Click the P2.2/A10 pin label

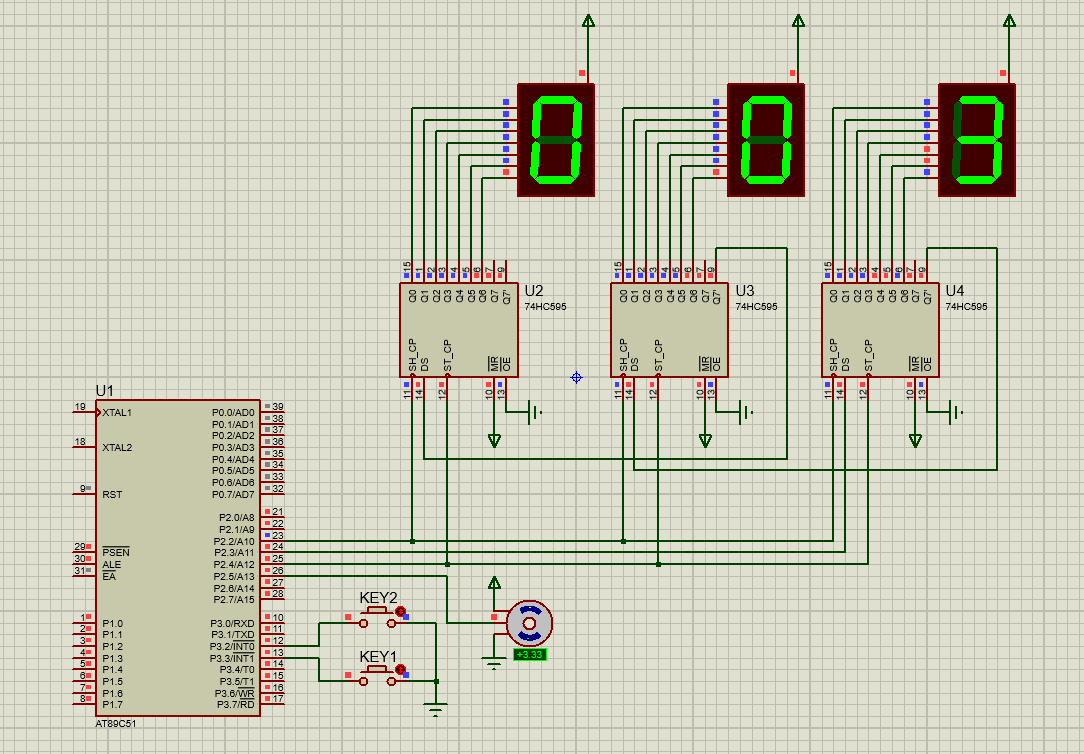tap(234, 541)
